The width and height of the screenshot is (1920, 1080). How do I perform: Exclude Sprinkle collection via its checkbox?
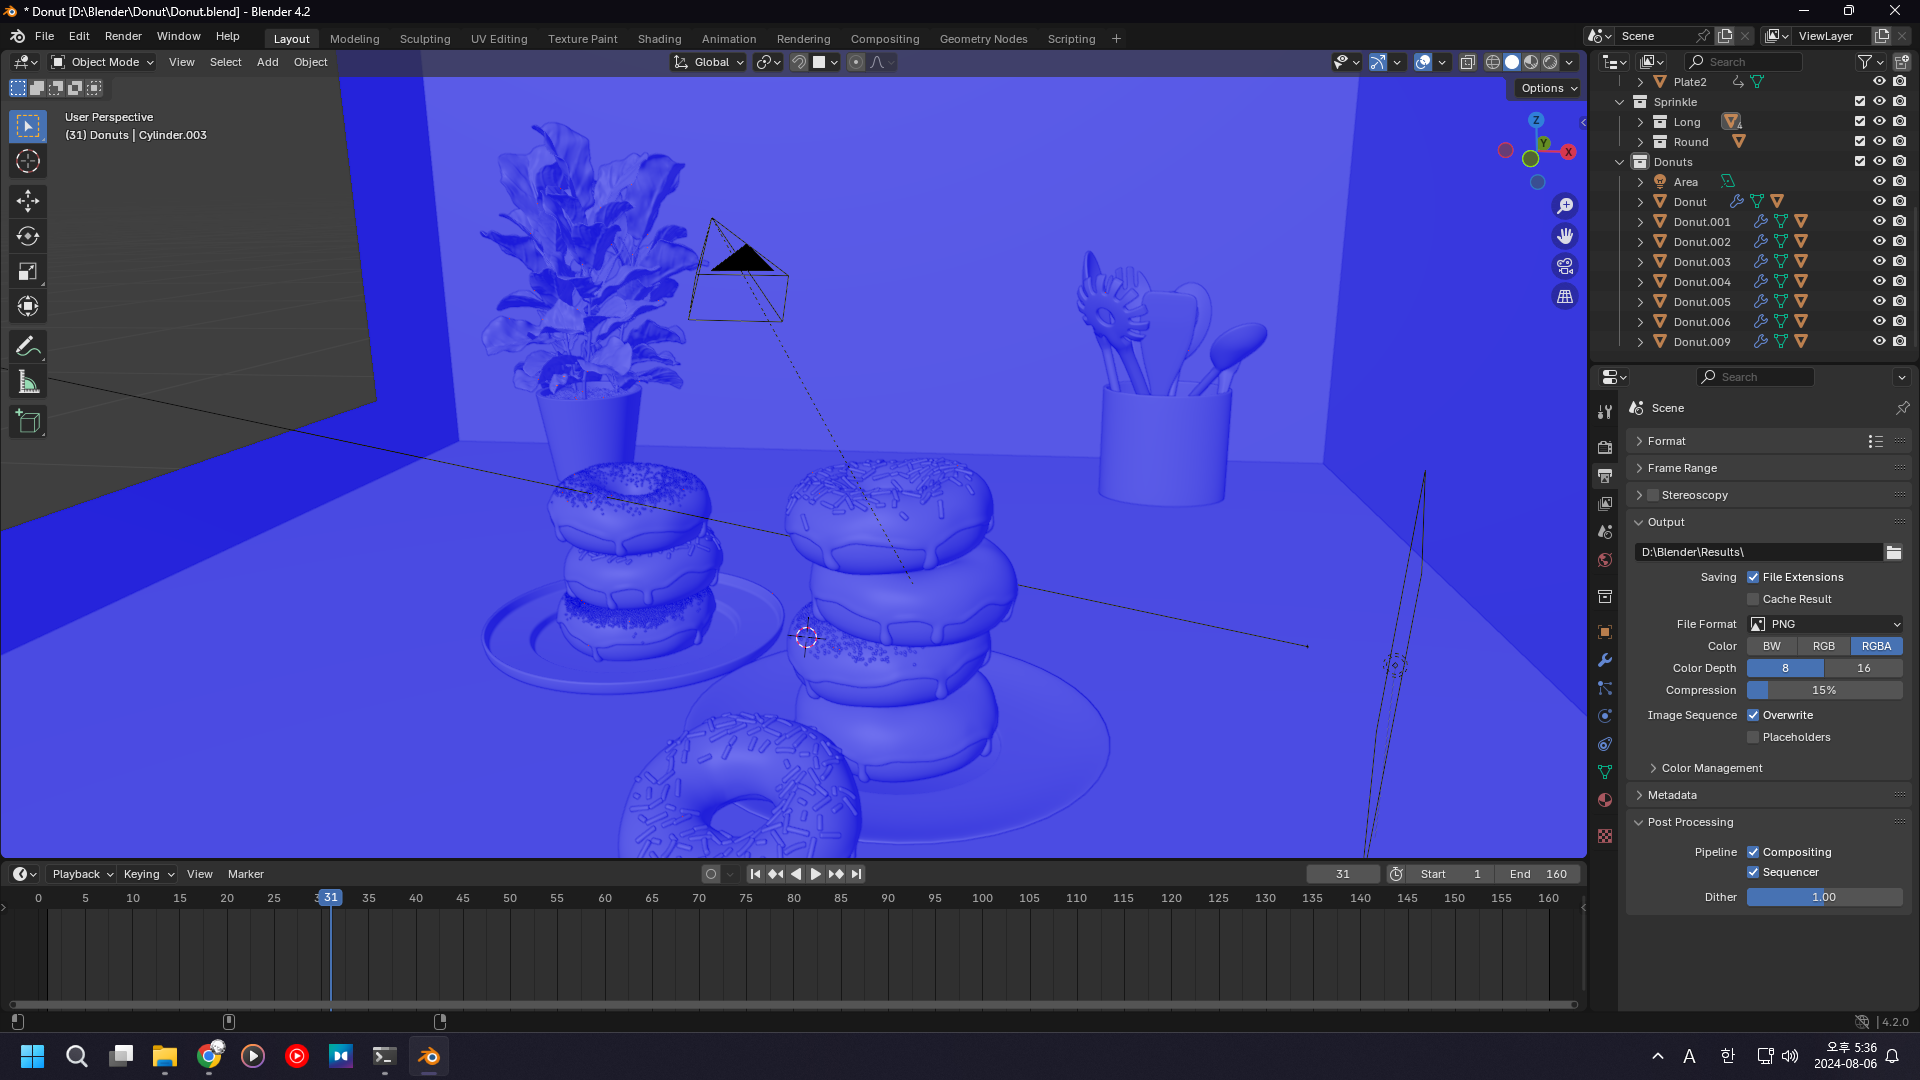(1860, 101)
